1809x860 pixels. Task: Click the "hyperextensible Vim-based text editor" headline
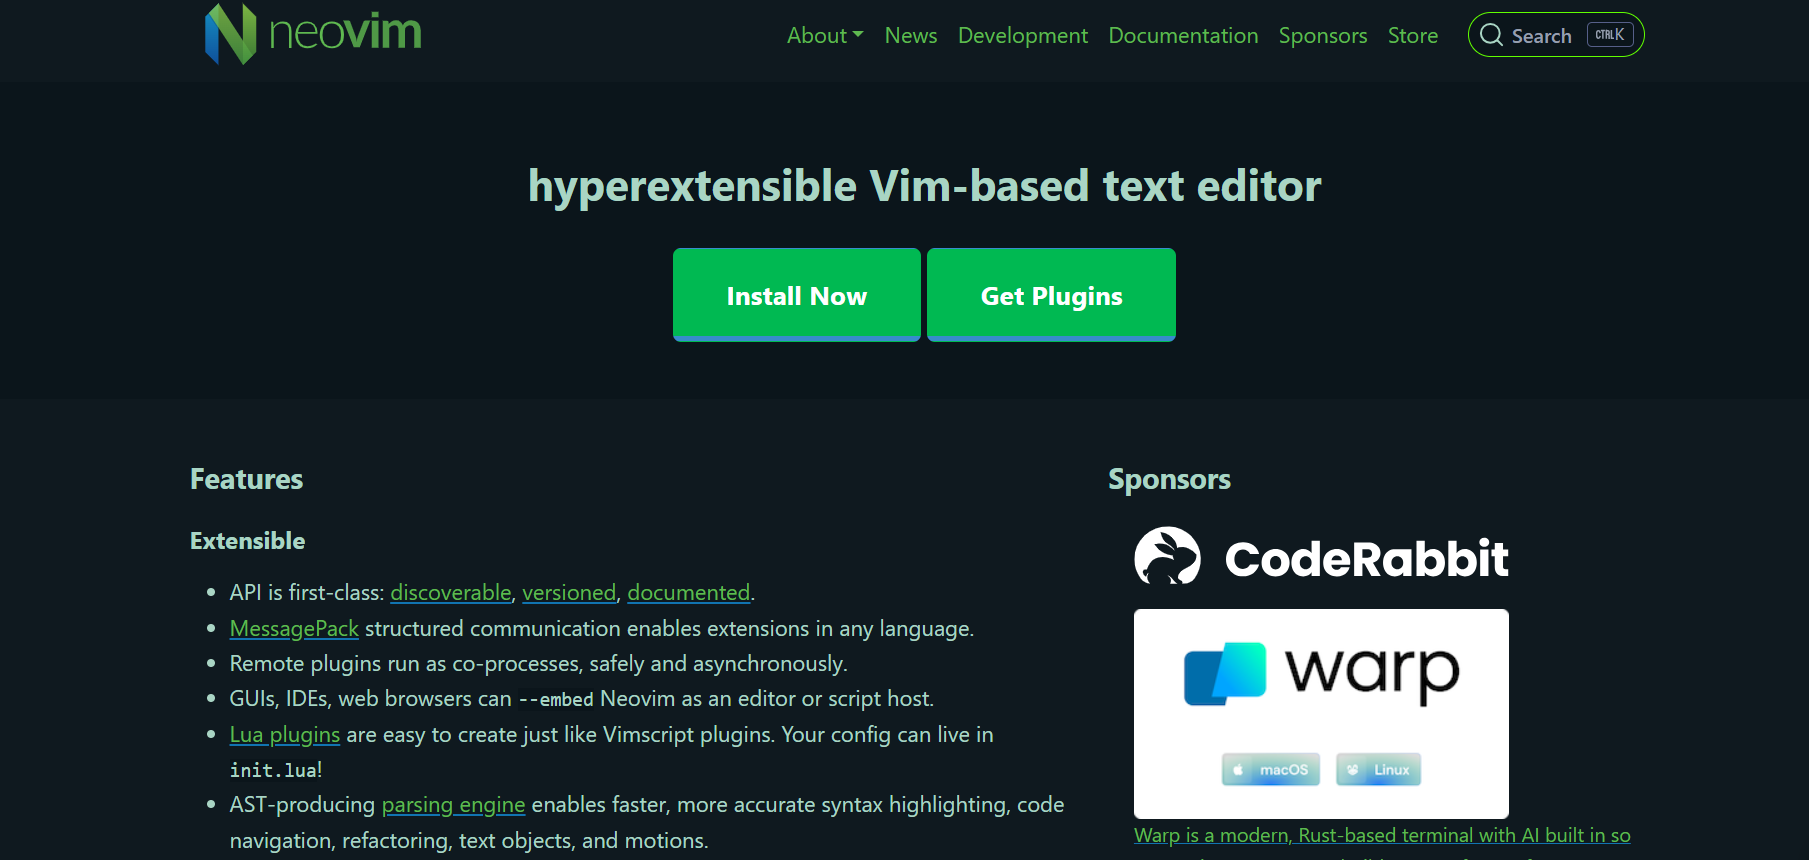coord(925,186)
